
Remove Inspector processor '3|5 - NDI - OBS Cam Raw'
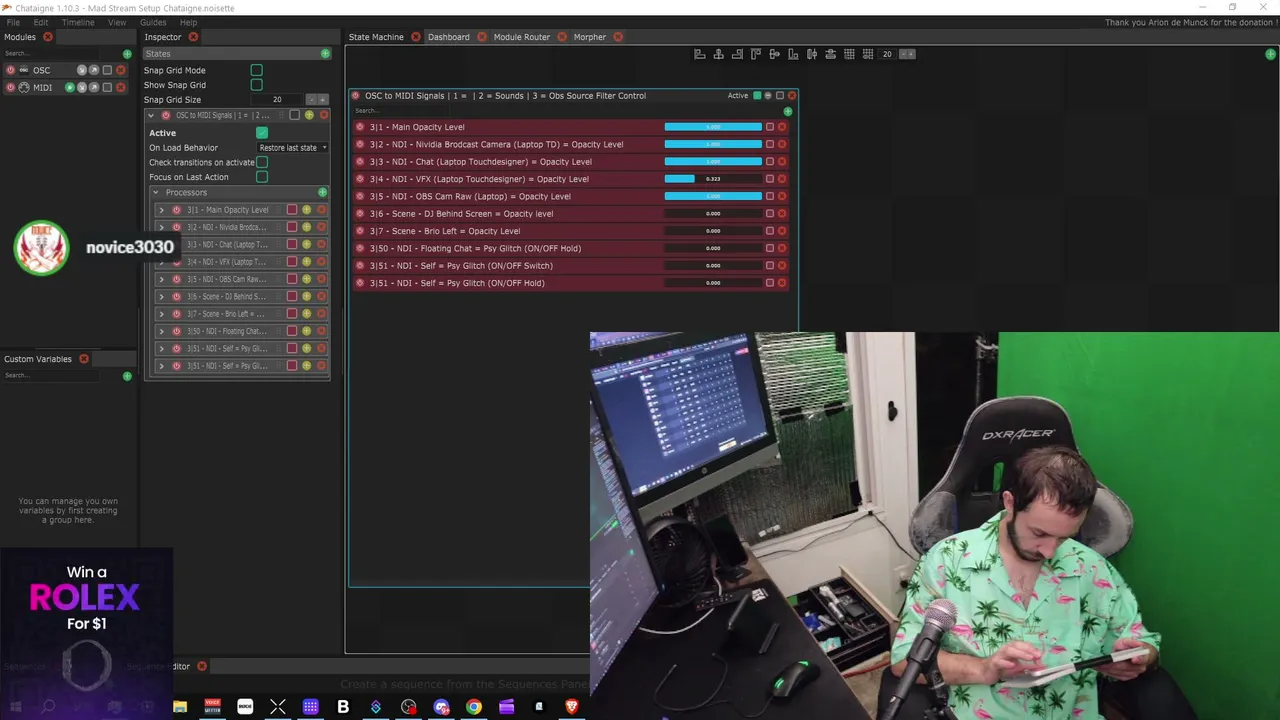click(321, 279)
